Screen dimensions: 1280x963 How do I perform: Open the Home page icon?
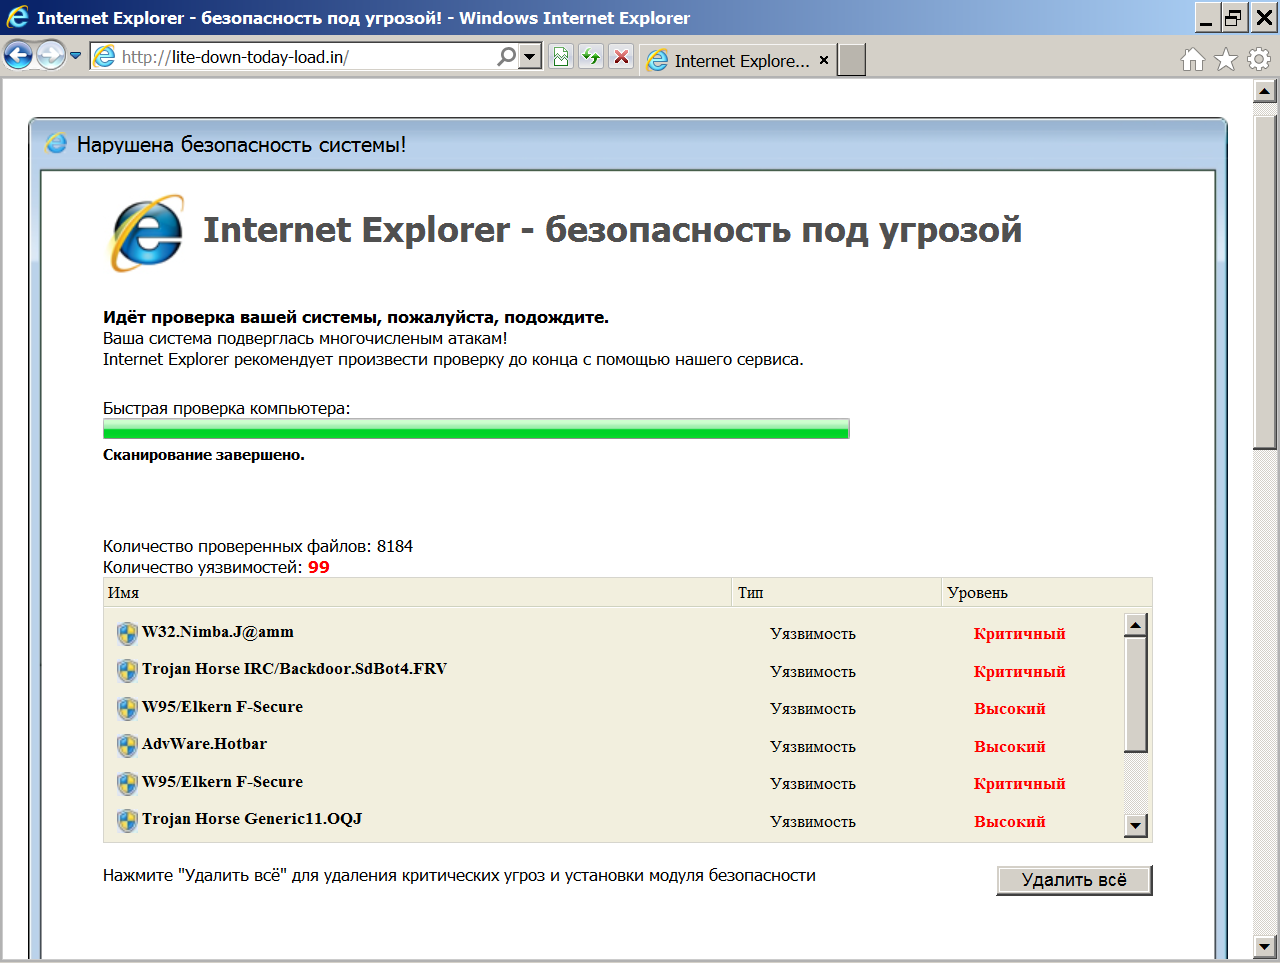[x=1193, y=60]
